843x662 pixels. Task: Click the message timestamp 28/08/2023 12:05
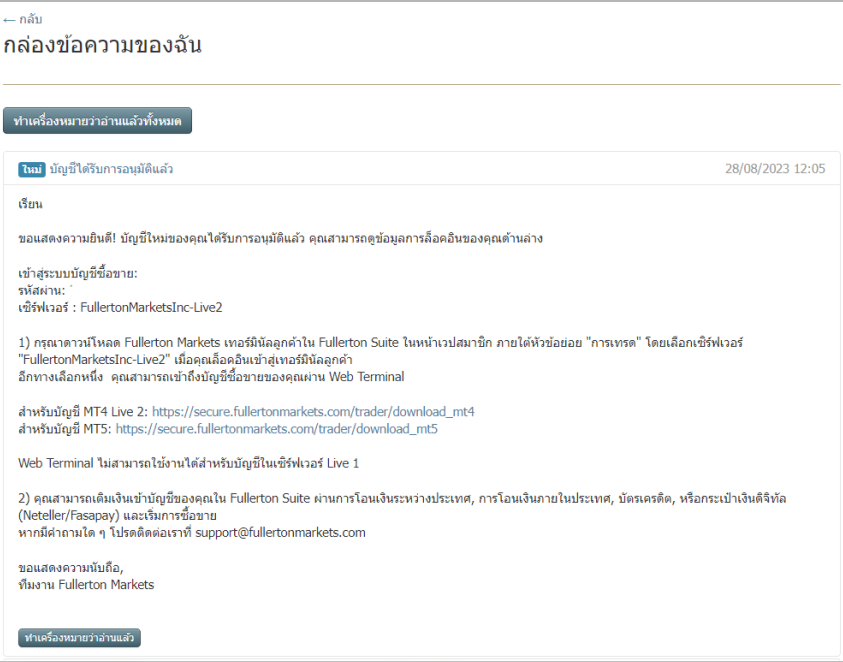click(775, 169)
